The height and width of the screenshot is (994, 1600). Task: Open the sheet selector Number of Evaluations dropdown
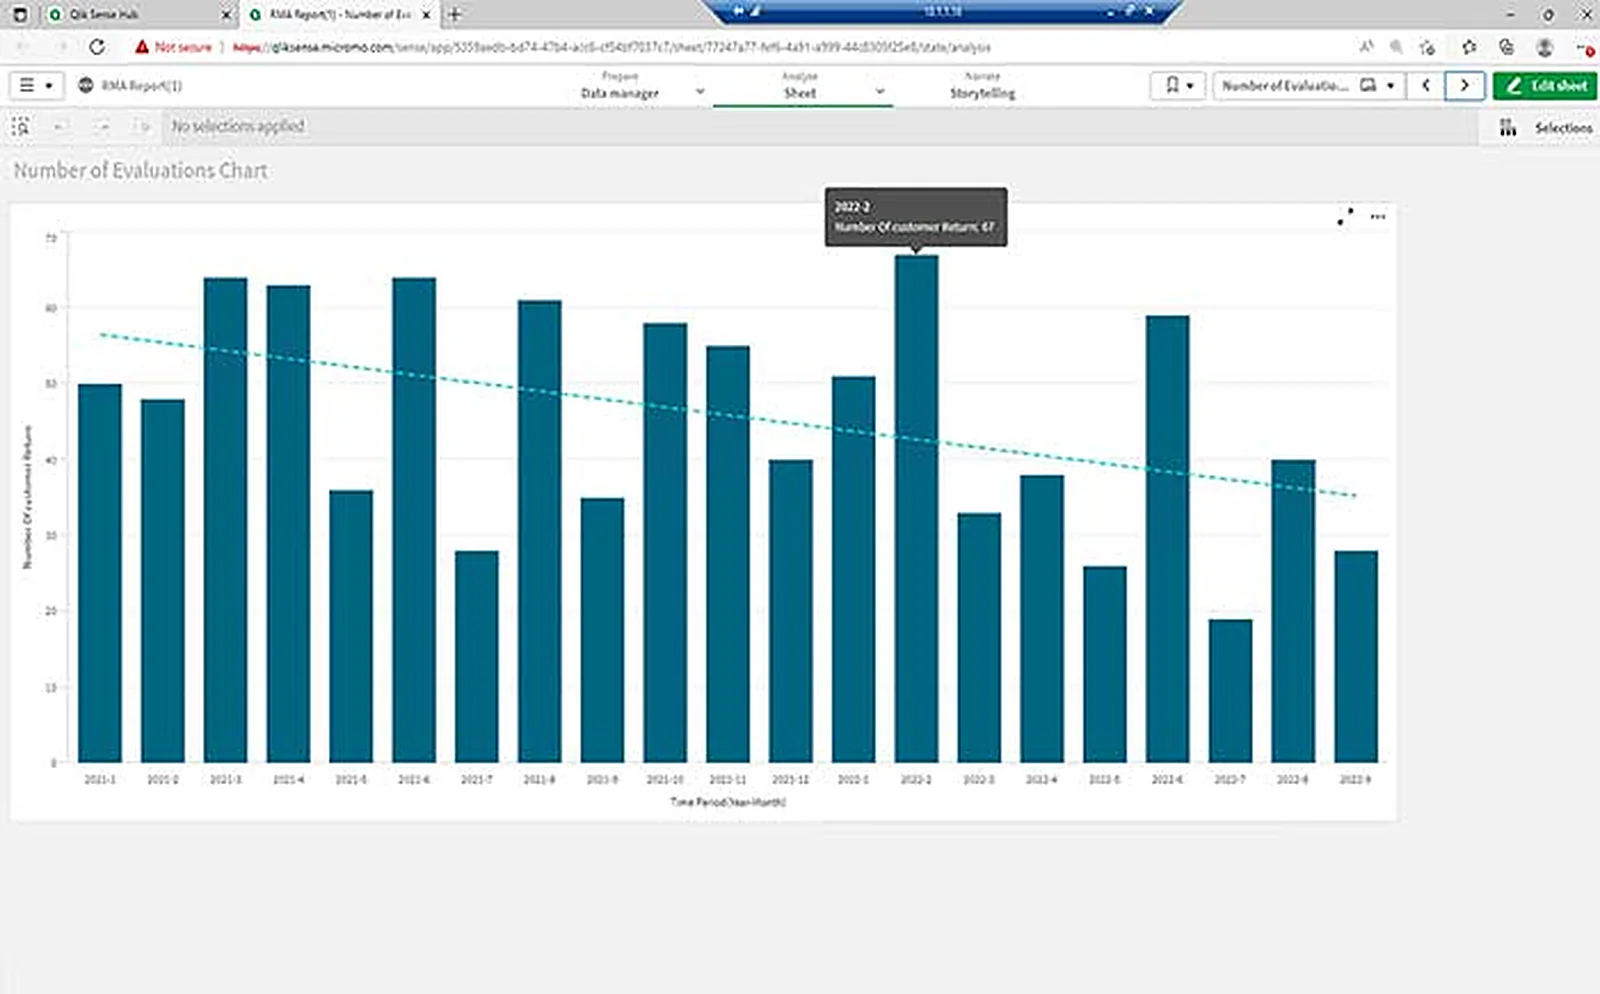tap(1309, 86)
